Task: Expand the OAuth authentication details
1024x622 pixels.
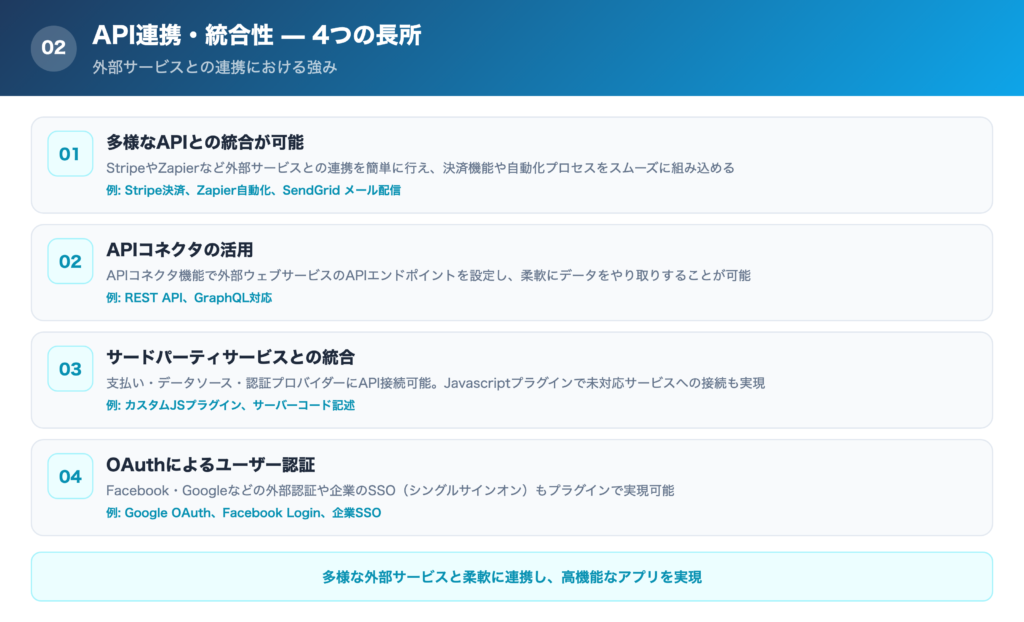Action: [512, 488]
